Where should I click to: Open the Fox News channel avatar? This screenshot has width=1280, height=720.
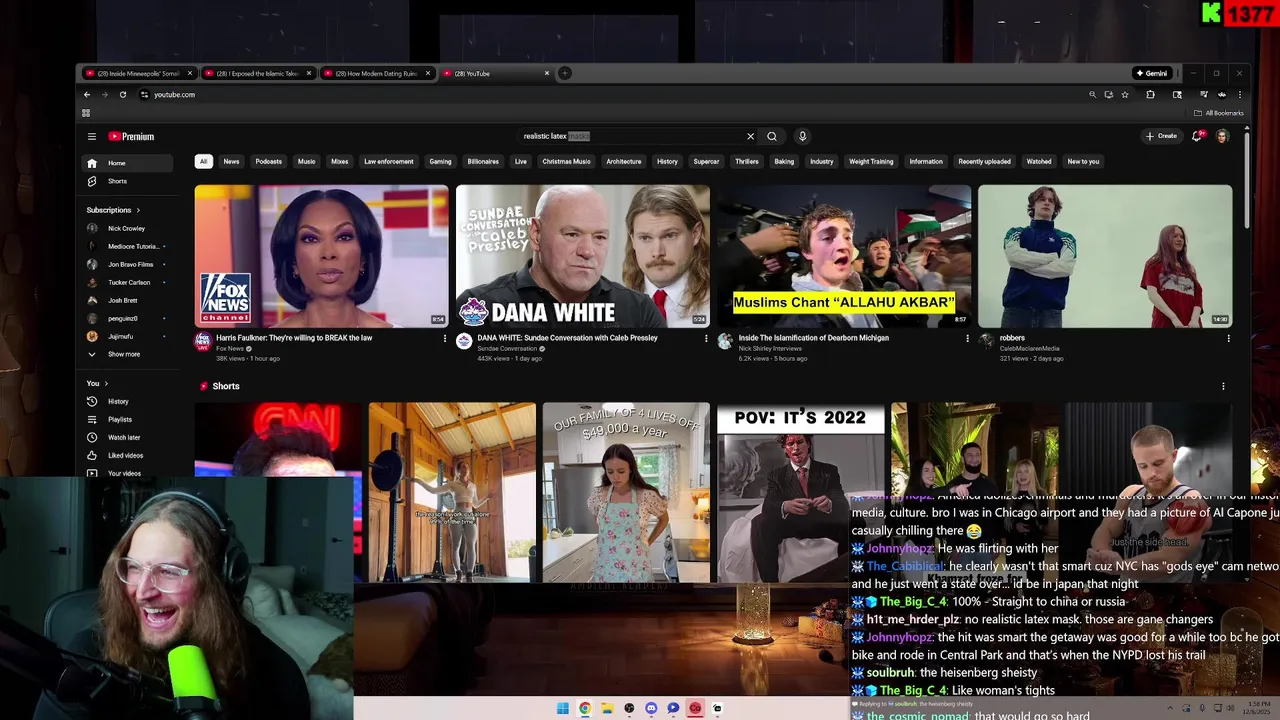coord(203,341)
